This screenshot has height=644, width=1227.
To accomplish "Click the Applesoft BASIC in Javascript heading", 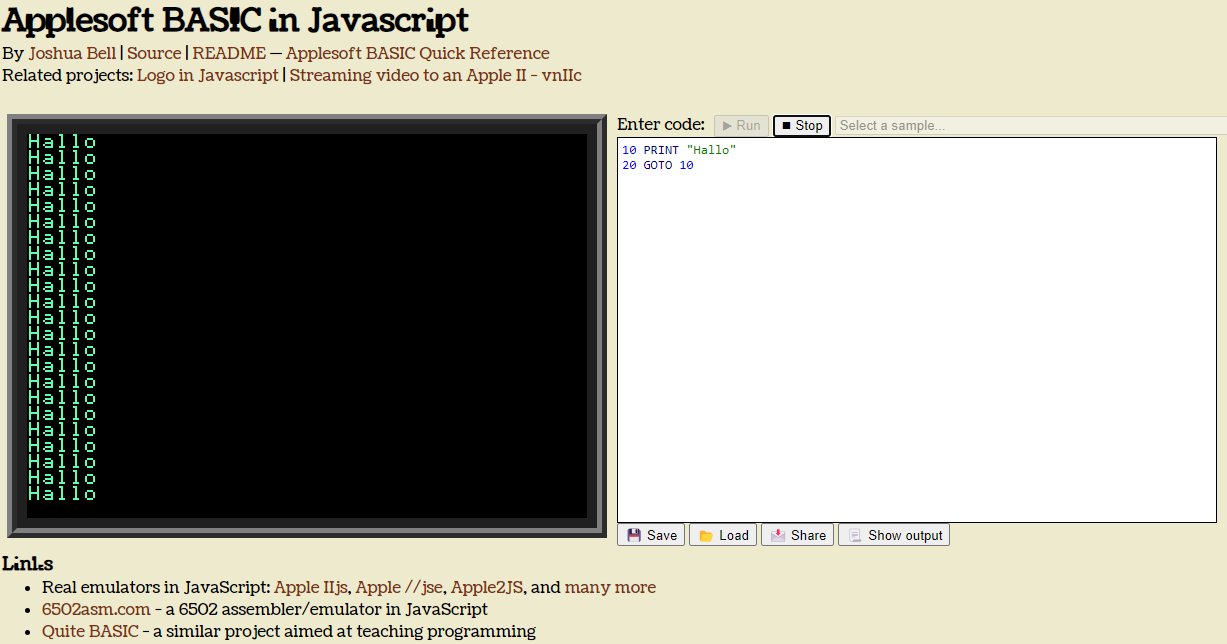I will point(236,20).
